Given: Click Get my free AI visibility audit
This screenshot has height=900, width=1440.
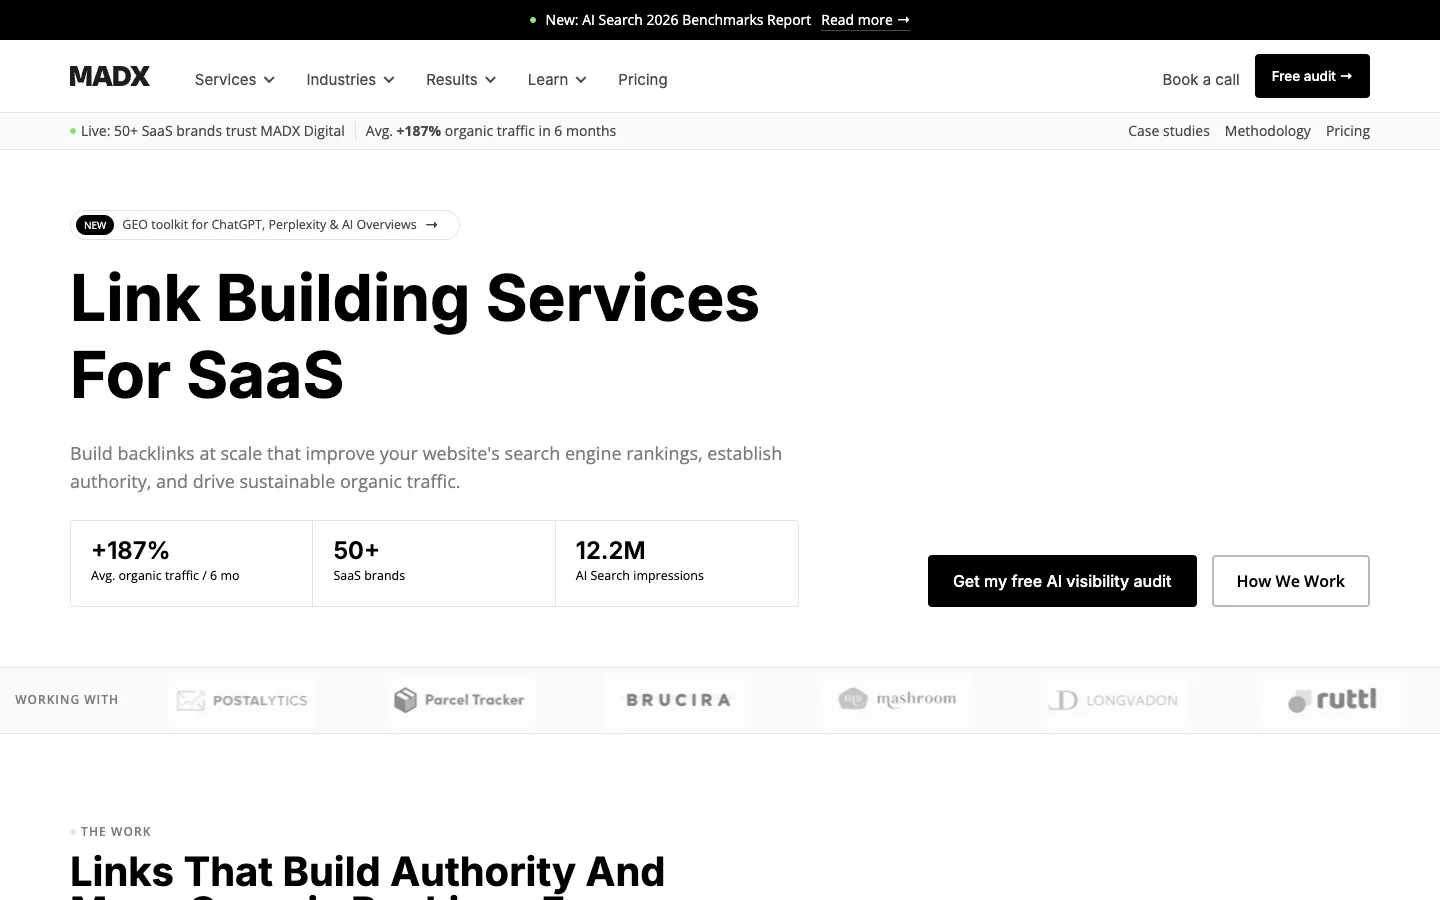Looking at the screenshot, I should coord(1062,581).
